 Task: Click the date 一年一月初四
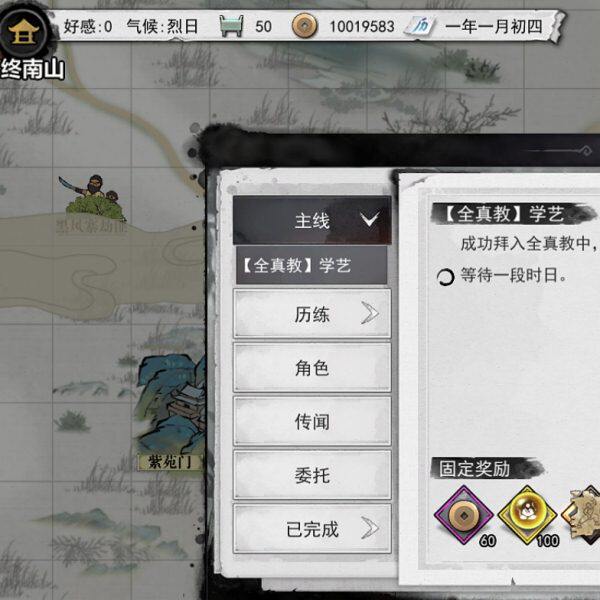click(x=494, y=26)
